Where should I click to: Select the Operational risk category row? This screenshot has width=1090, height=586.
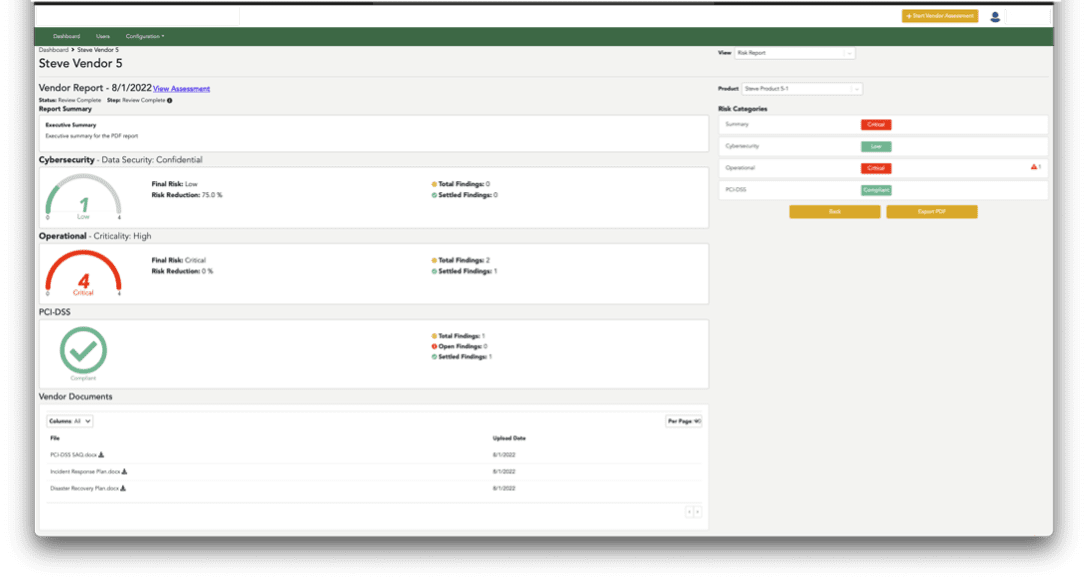[883, 168]
